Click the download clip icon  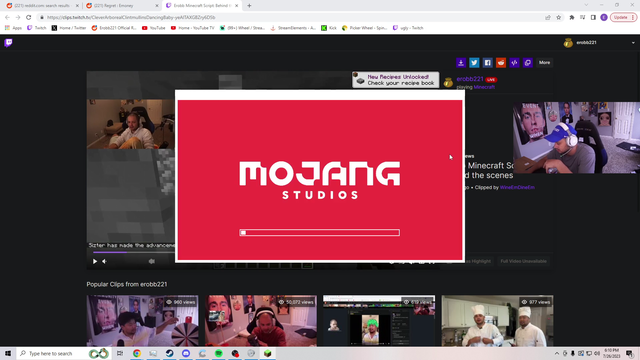(461, 62)
